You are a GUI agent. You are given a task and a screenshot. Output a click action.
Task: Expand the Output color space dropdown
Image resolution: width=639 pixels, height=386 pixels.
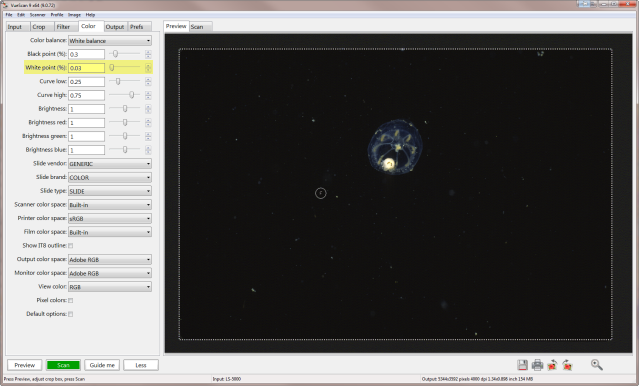click(110, 260)
